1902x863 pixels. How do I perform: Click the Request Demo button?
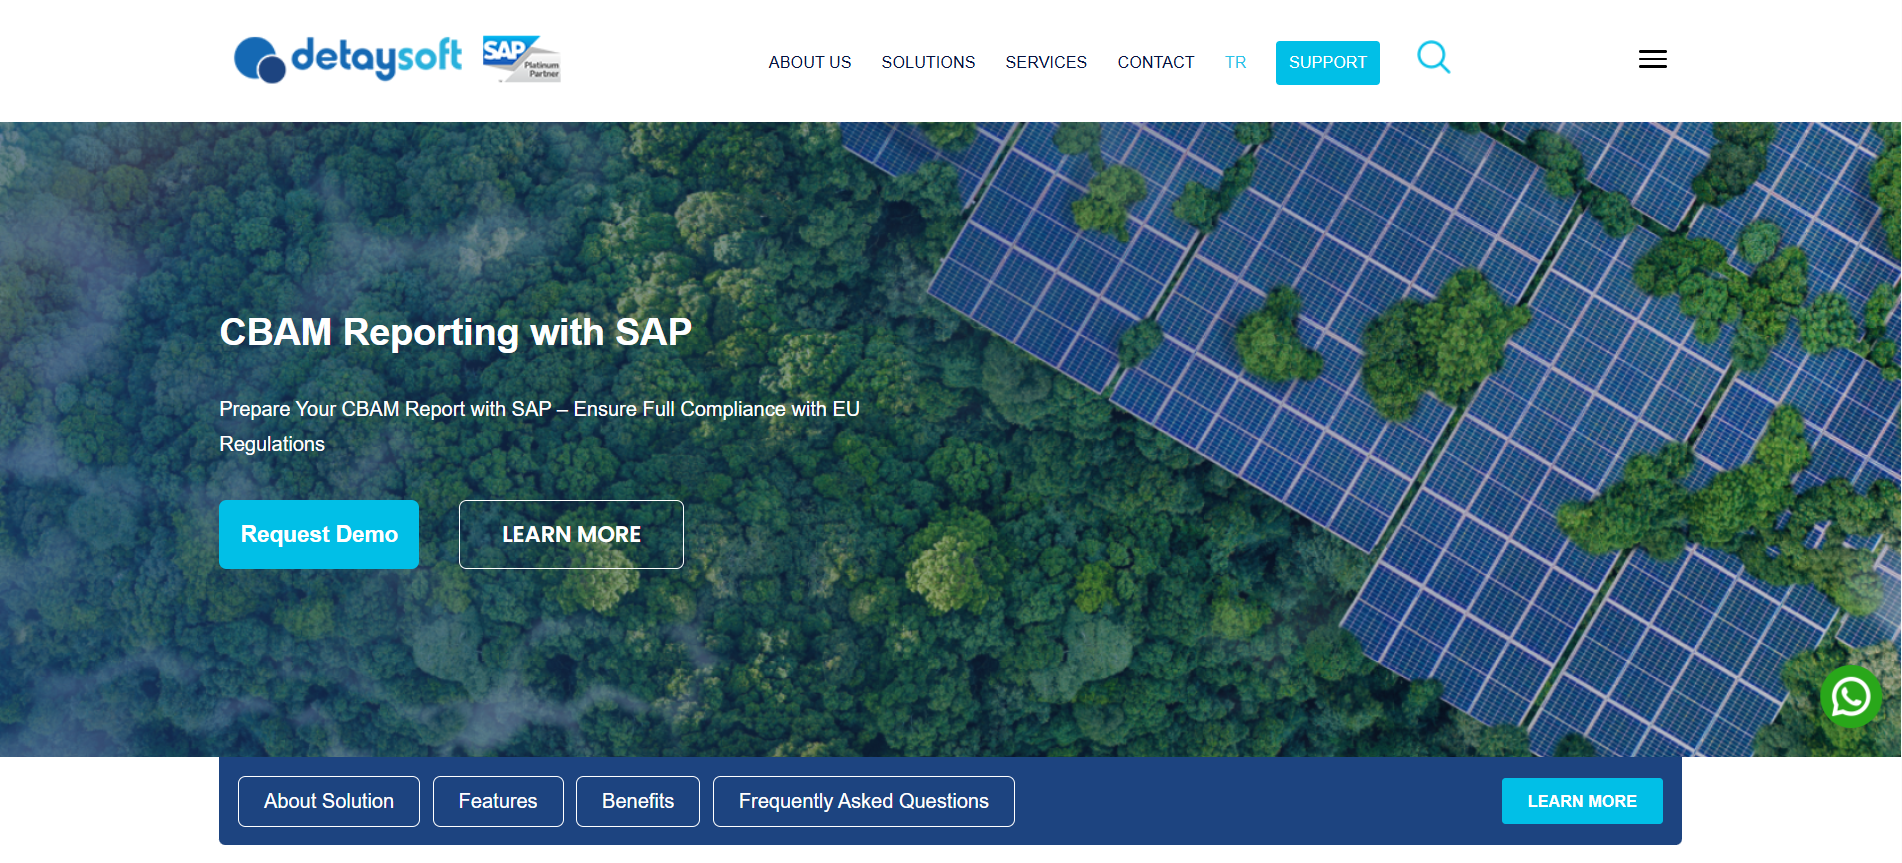[x=319, y=534]
